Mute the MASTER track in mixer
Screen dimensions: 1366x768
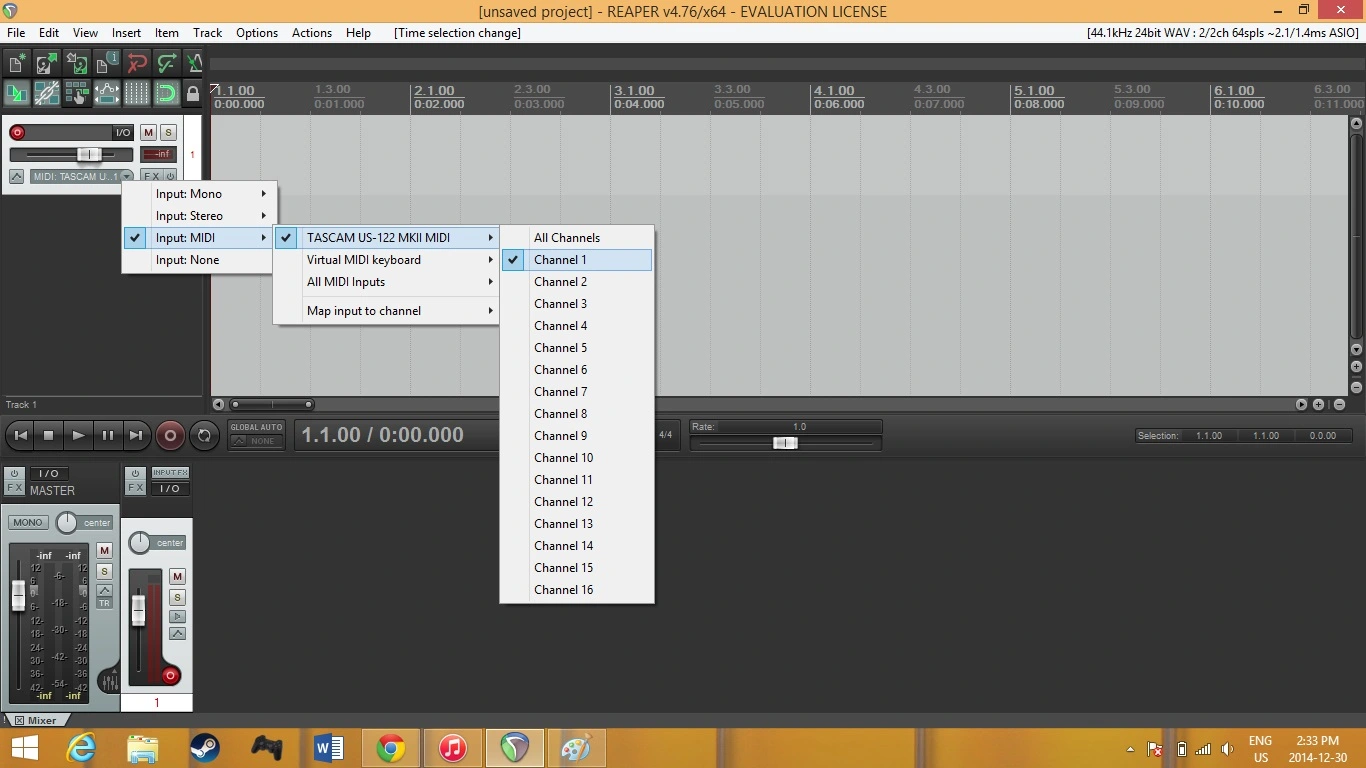[x=104, y=551]
